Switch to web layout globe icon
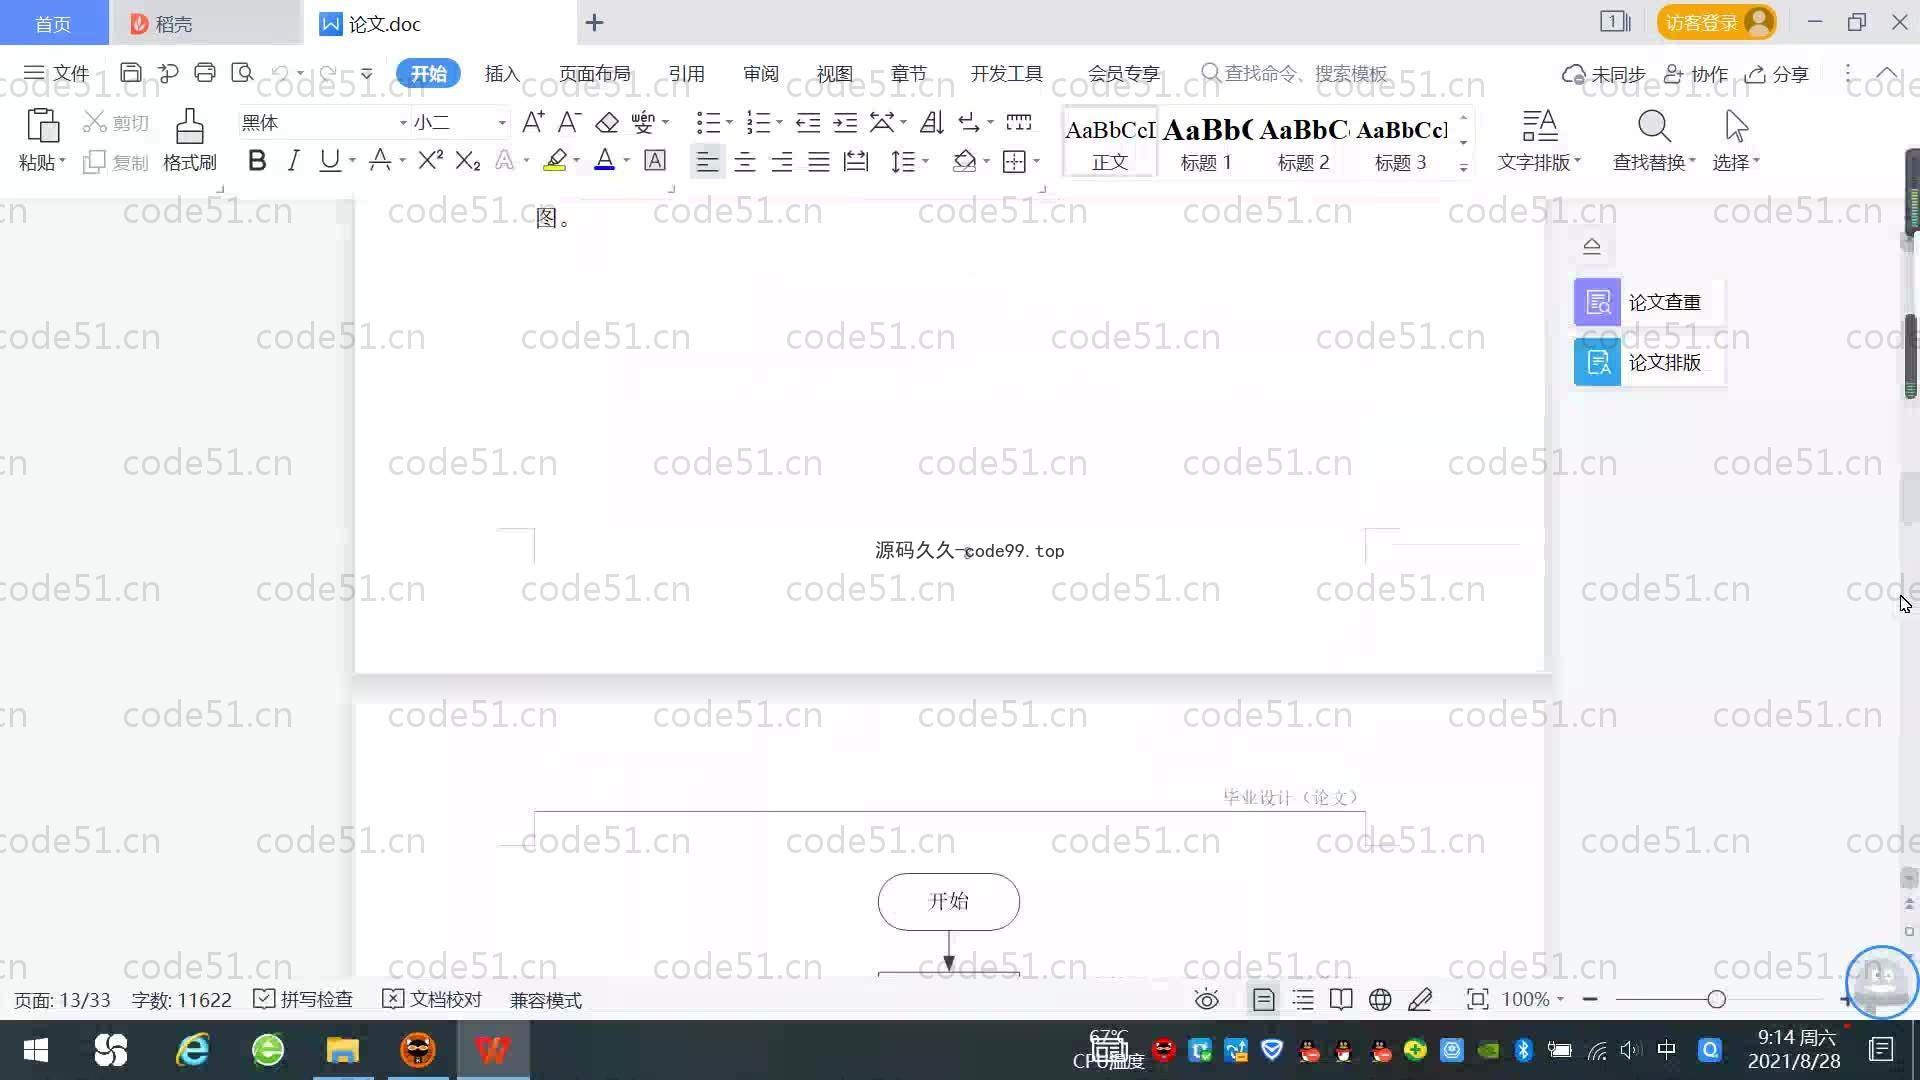Viewport: 1920px width, 1080px height. 1380,999
